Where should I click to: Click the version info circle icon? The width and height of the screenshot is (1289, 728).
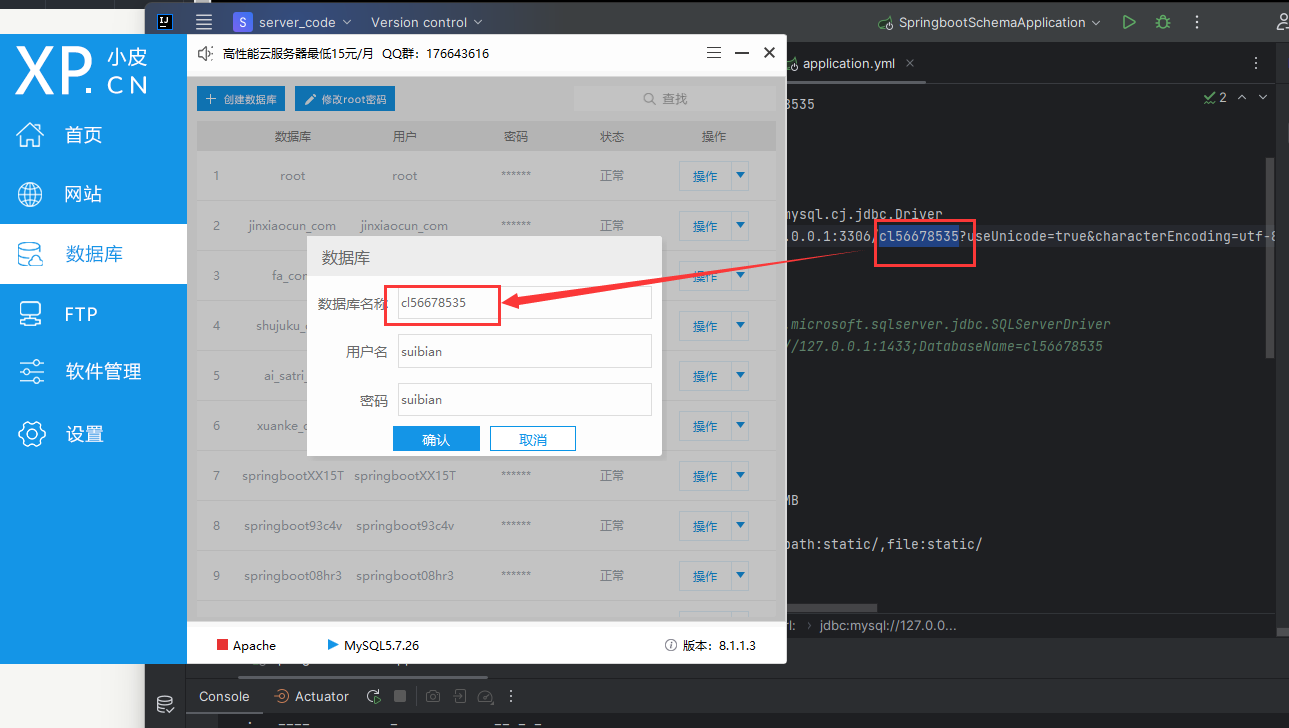pyautogui.click(x=671, y=645)
